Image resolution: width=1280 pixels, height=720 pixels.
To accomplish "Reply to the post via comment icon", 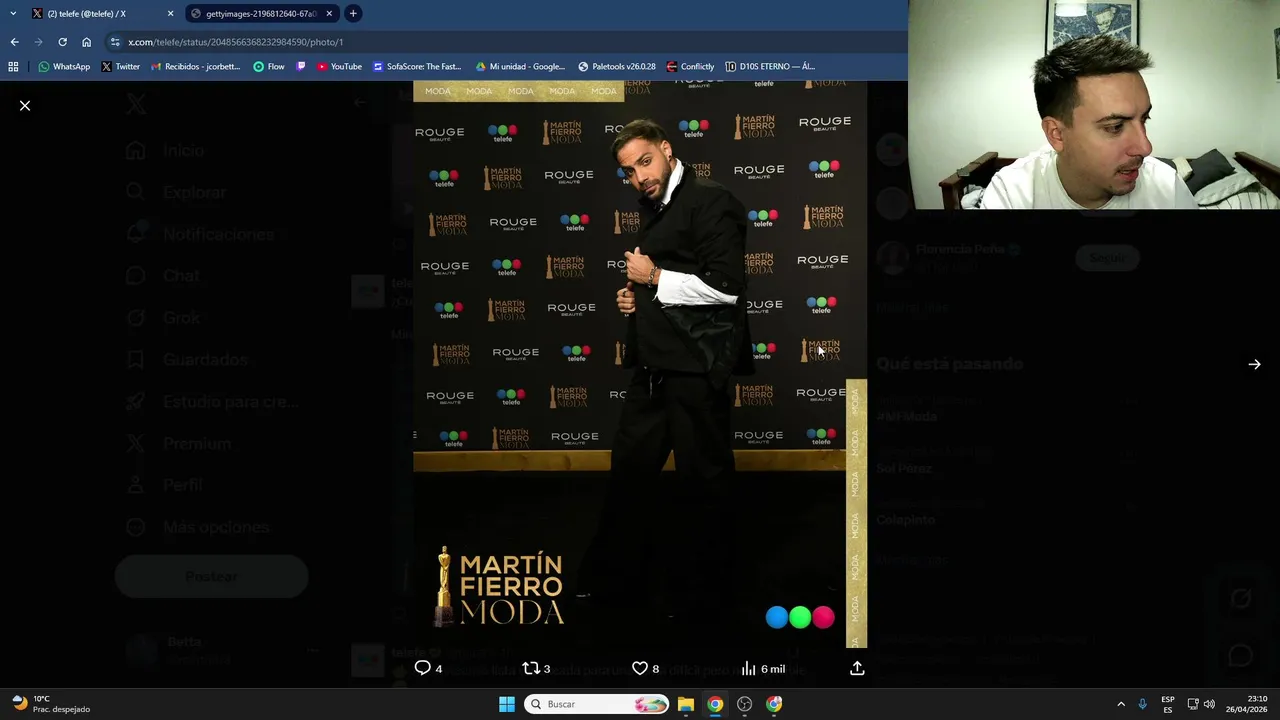I will click(423, 668).
